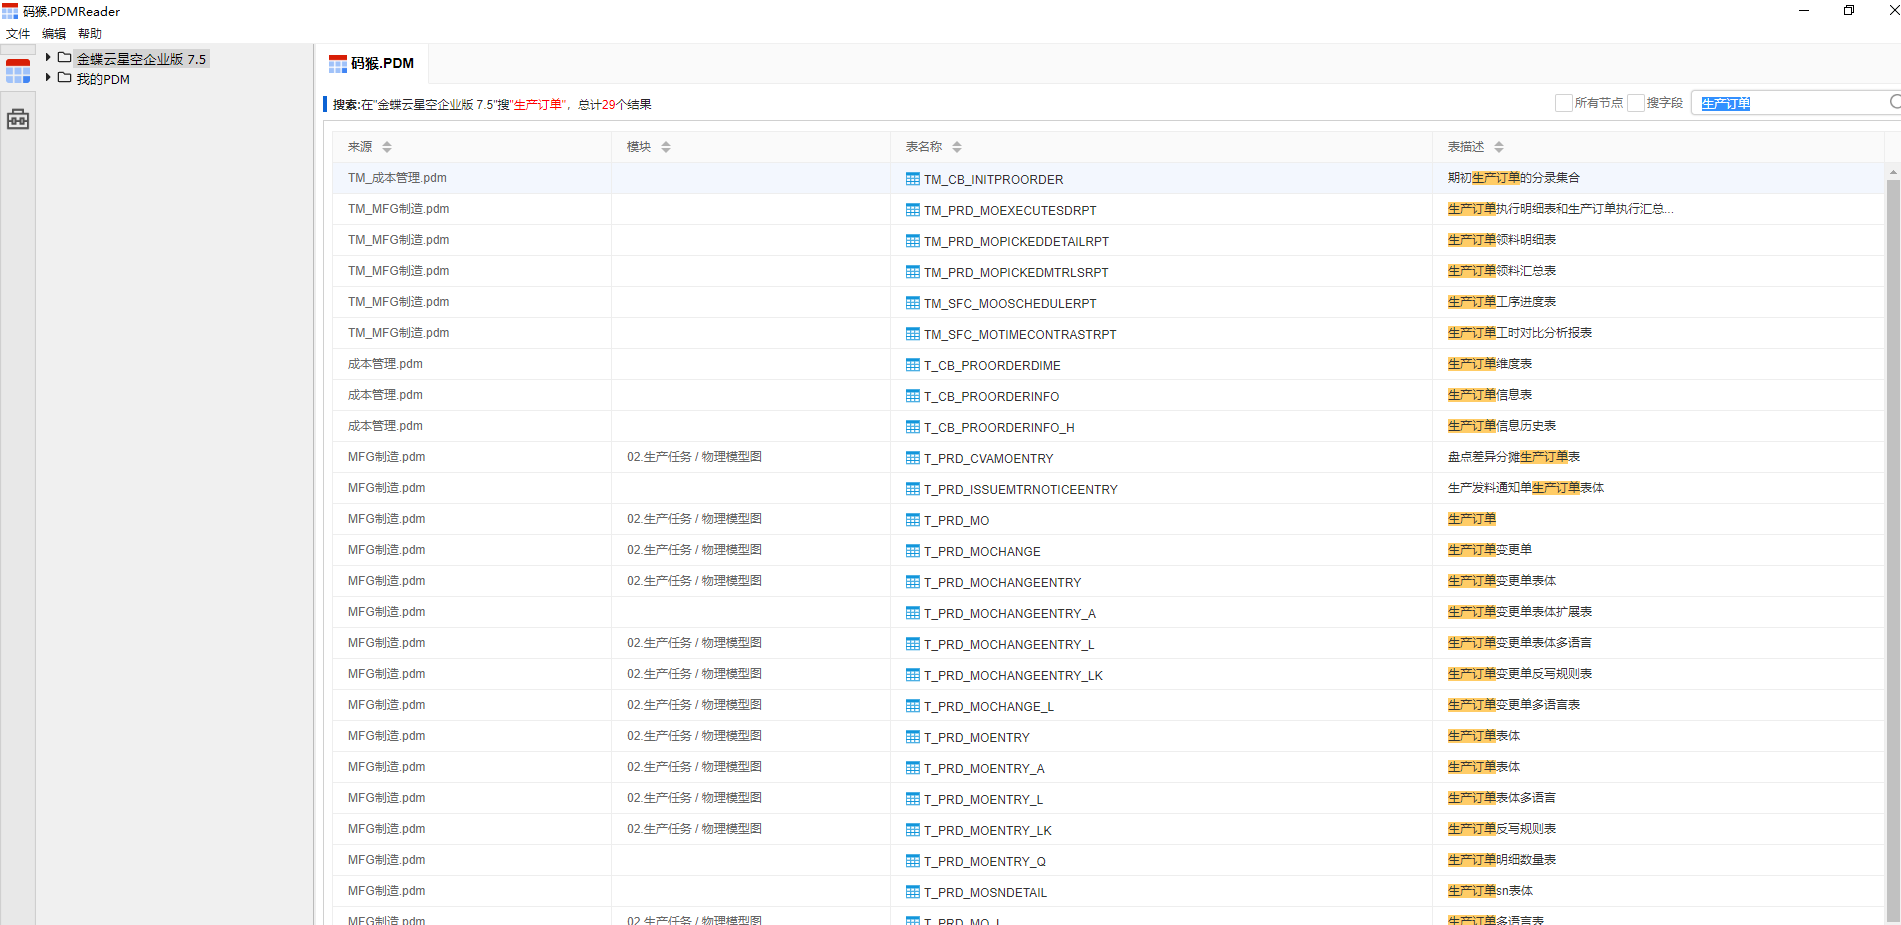Click table icon of T_PRD_MOENTRY_Q row
Screen dimensions: 1901x925
tap(913, 861)
